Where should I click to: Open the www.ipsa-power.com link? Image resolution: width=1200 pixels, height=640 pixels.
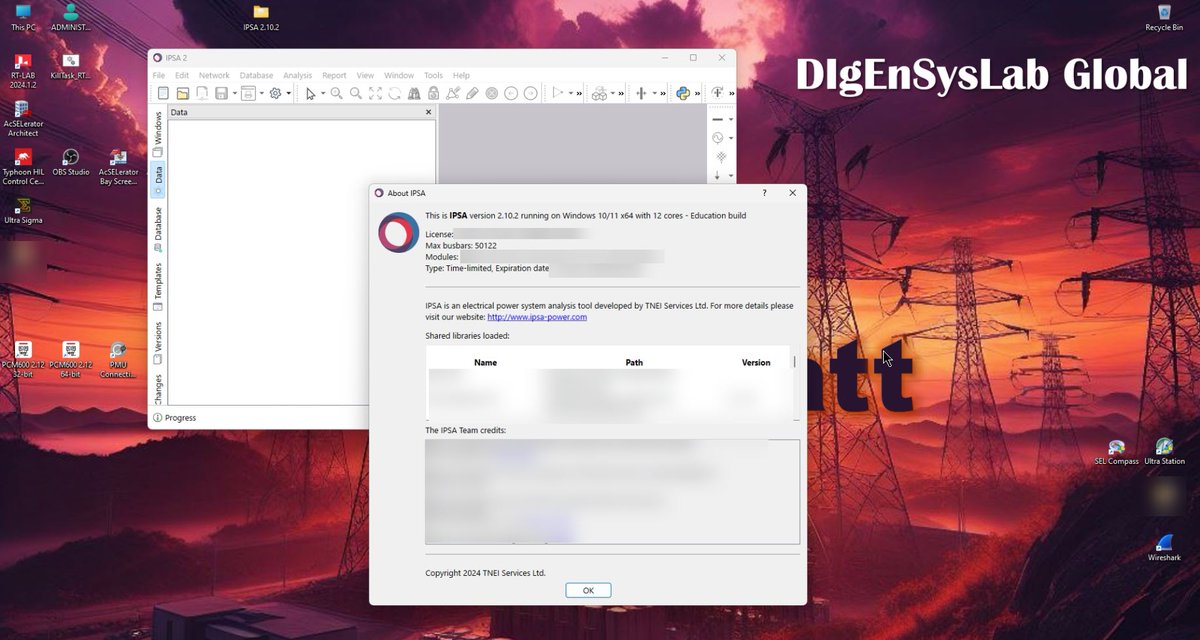click(x=537, y=317)
